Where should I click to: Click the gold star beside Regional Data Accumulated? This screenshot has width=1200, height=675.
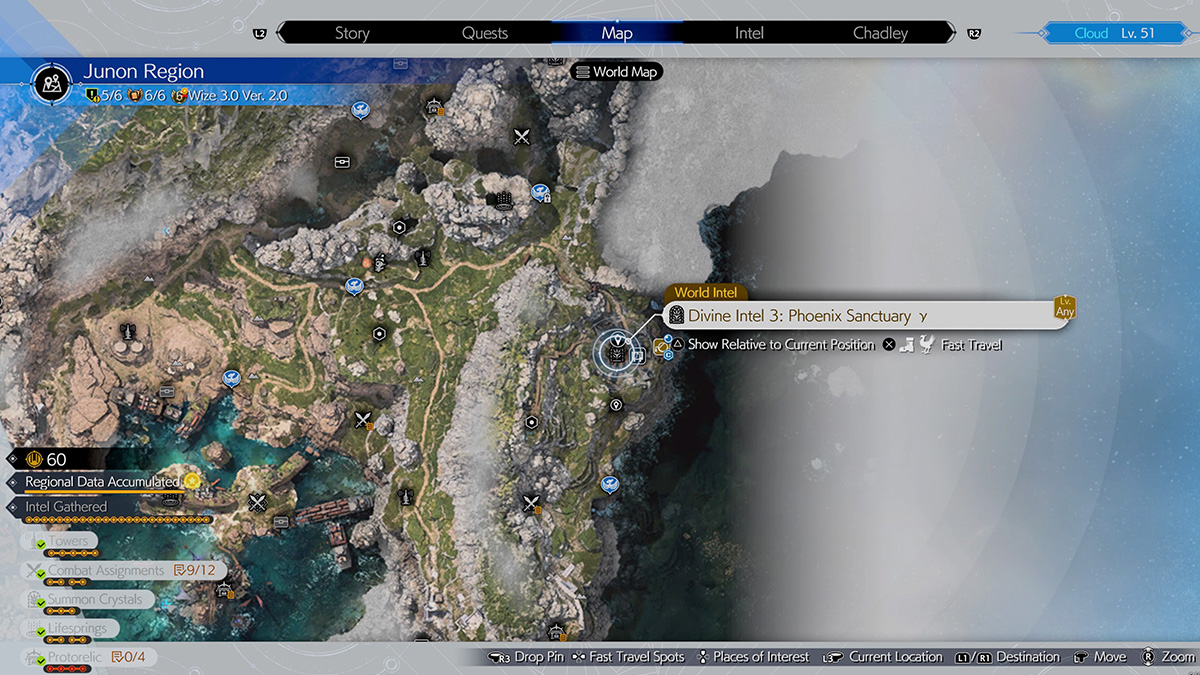click(191, 482)
